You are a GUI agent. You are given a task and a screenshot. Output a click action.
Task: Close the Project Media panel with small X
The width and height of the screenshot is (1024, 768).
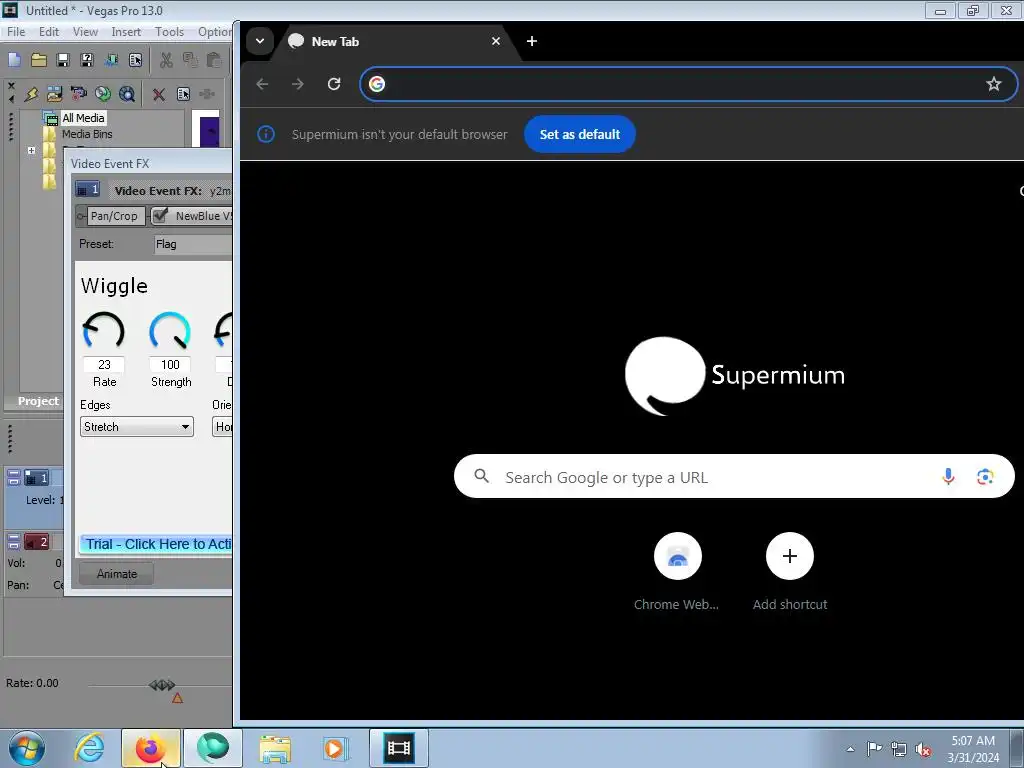point(11,86)
